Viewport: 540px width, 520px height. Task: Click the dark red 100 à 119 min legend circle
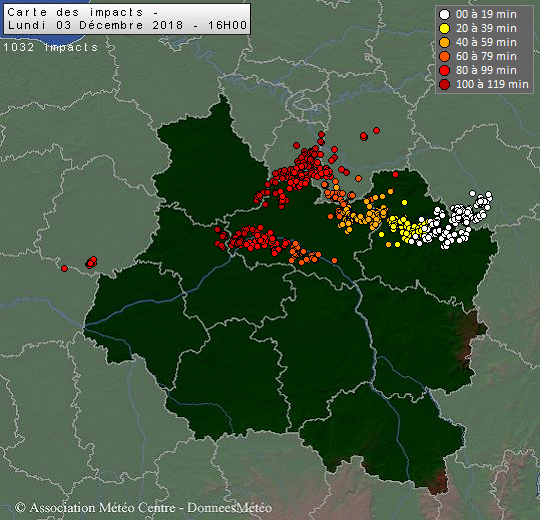[x=445, y=84]
